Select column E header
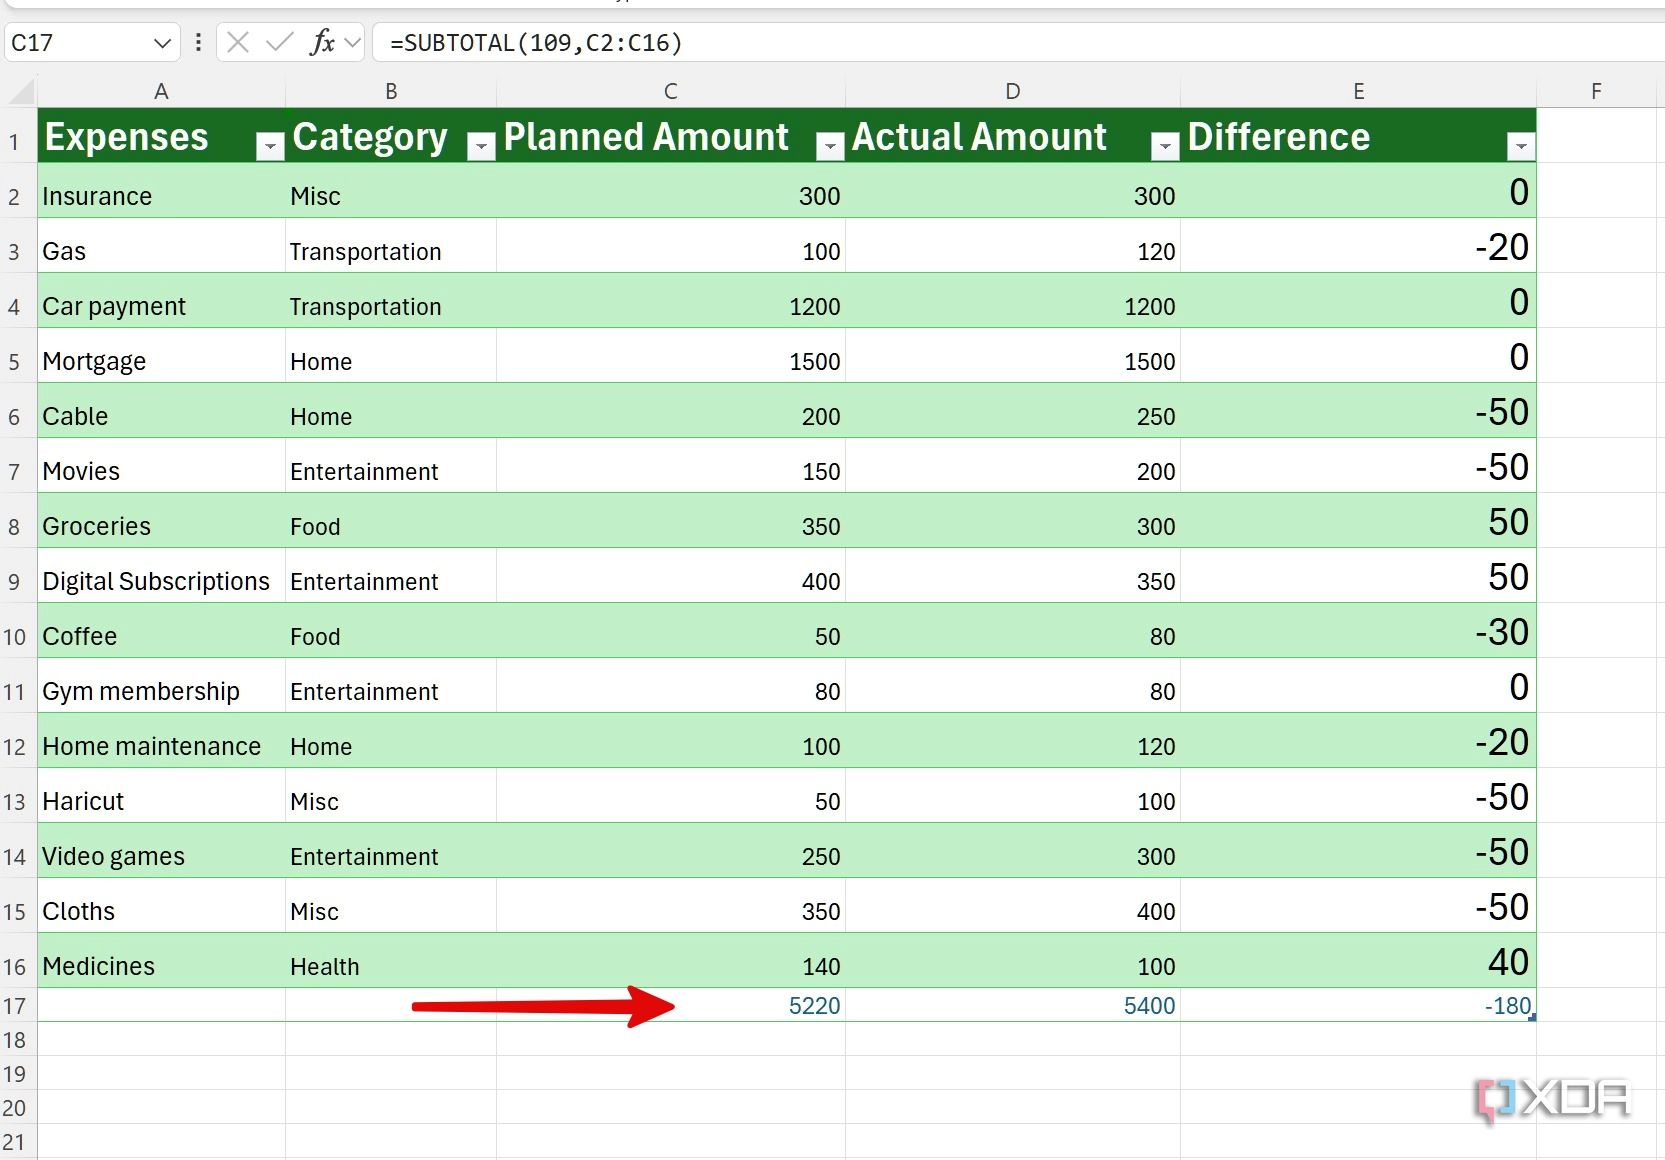 click(x=1358, y=90)
